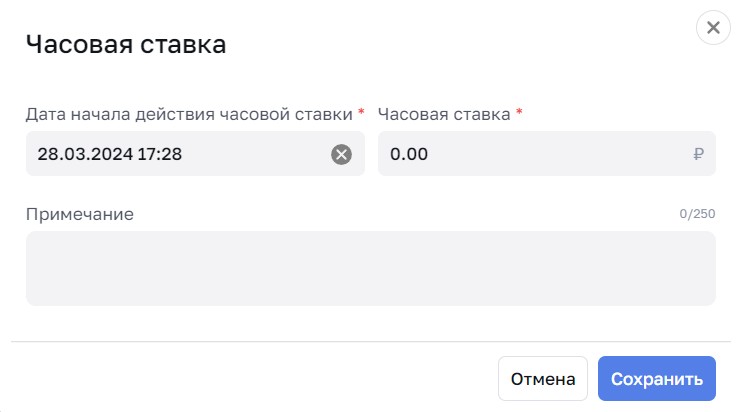Close the Часовая ставка dialog with the X
The width and height of the screenshot is (741, 412).
pos(713,28)
